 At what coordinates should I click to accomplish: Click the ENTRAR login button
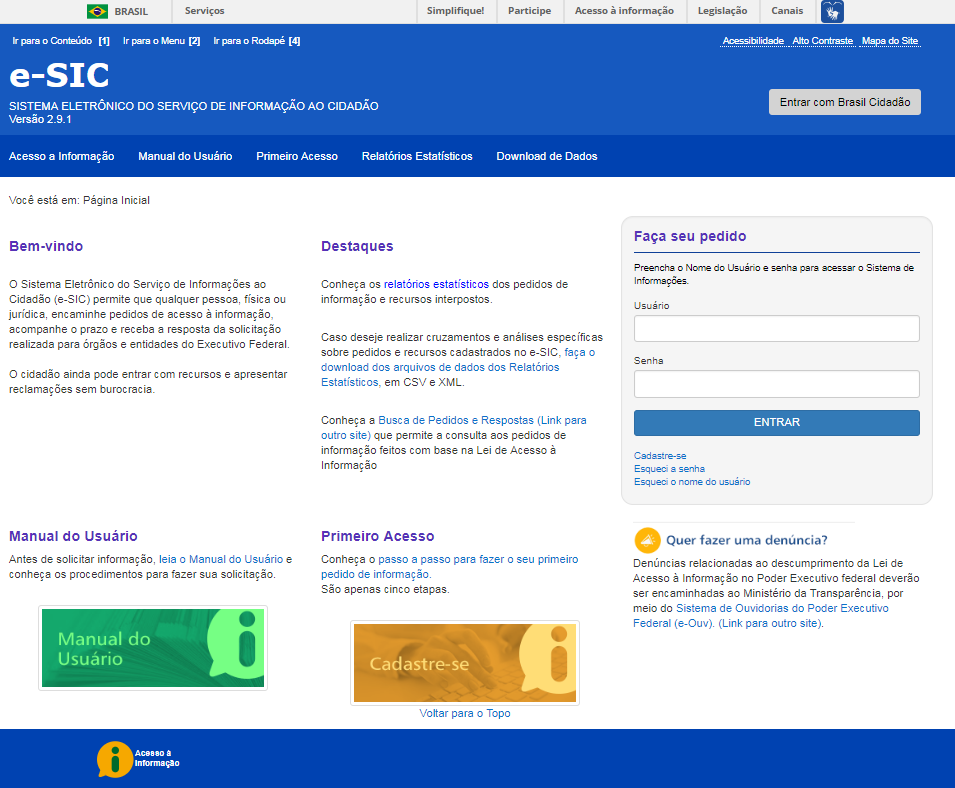coord(776,422)
